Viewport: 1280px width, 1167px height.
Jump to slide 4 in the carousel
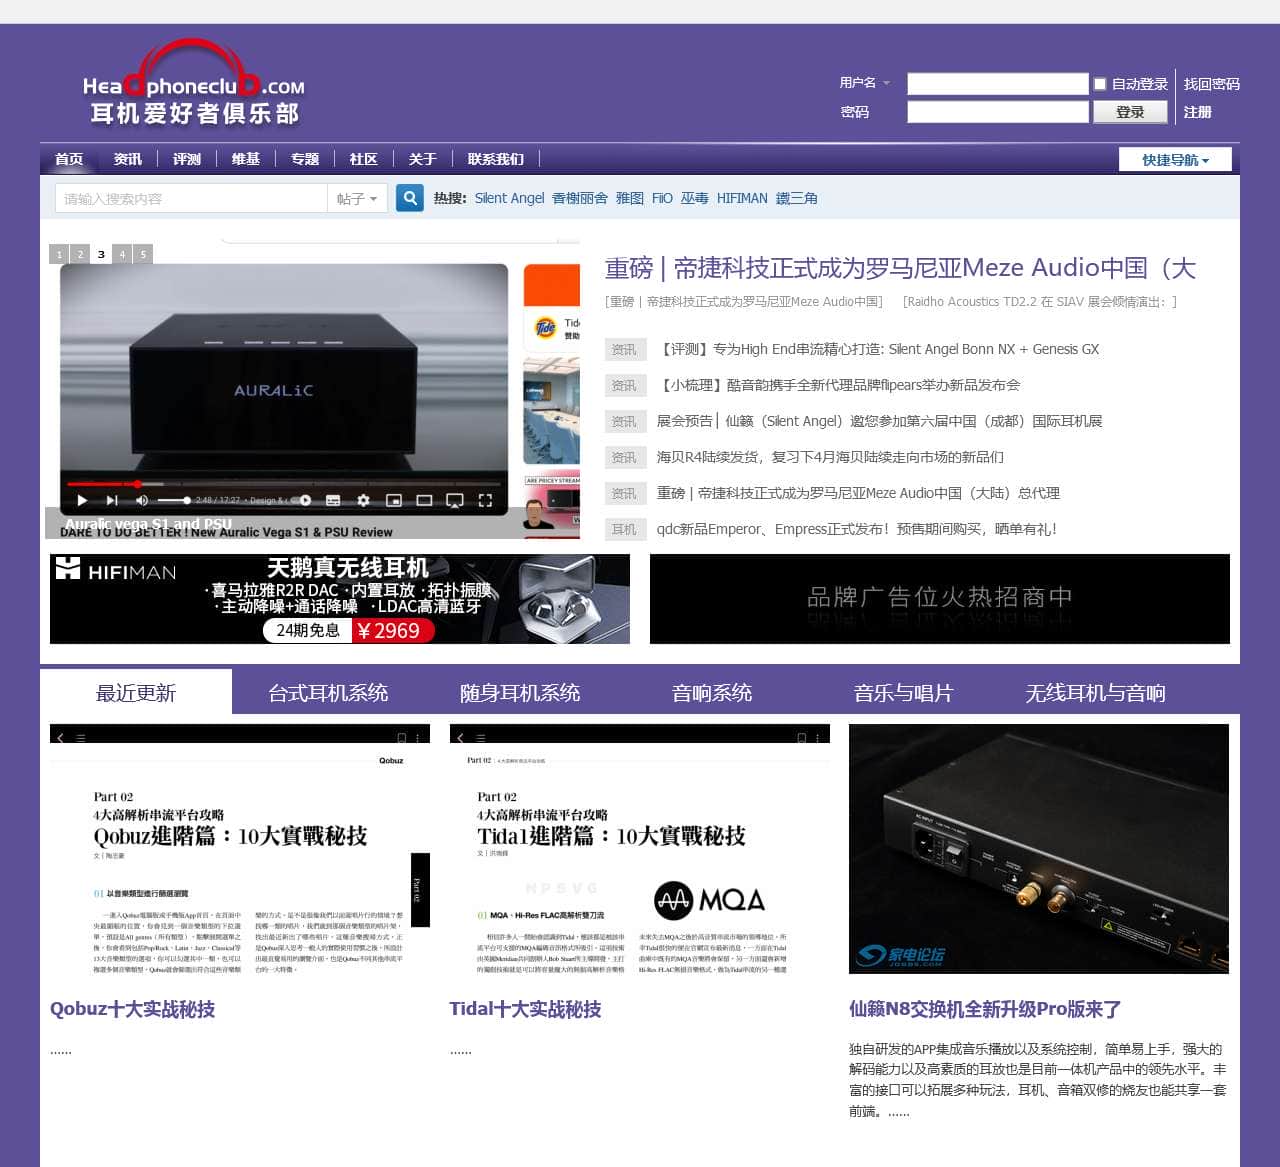[x=122, y=254]
